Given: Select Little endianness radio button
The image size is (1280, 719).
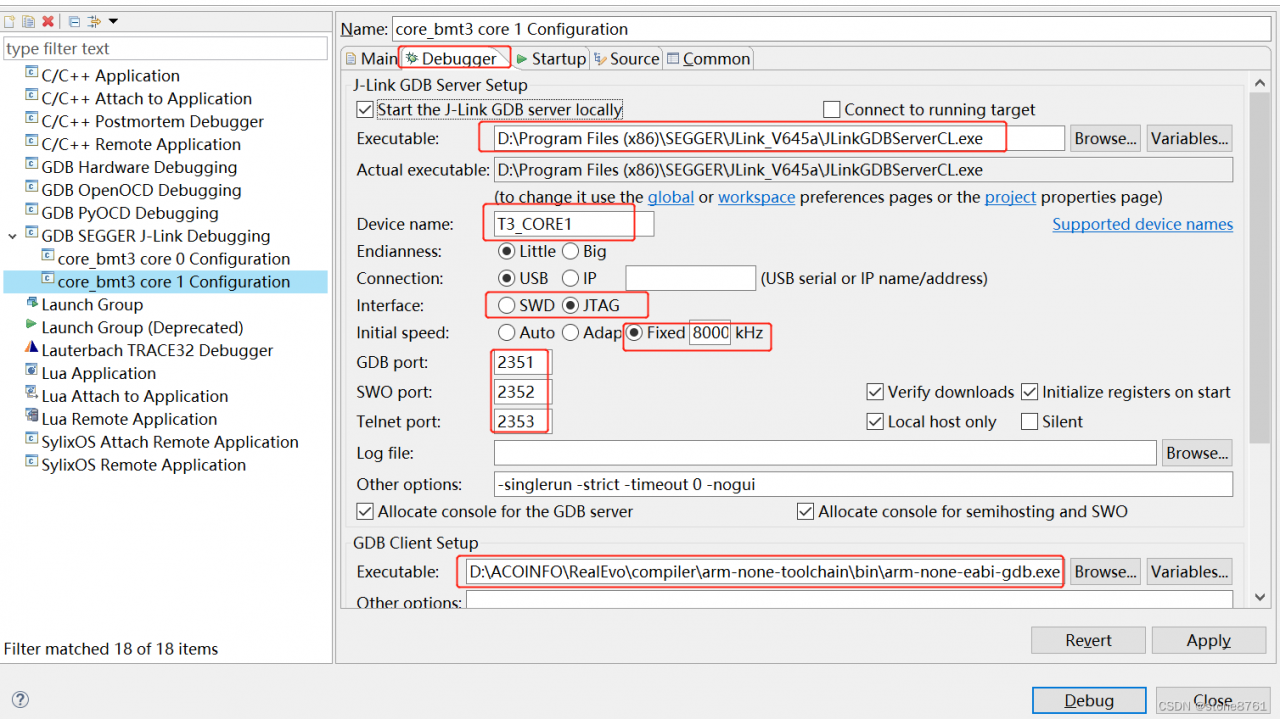Looking at the screenshot, I should 507,251.
